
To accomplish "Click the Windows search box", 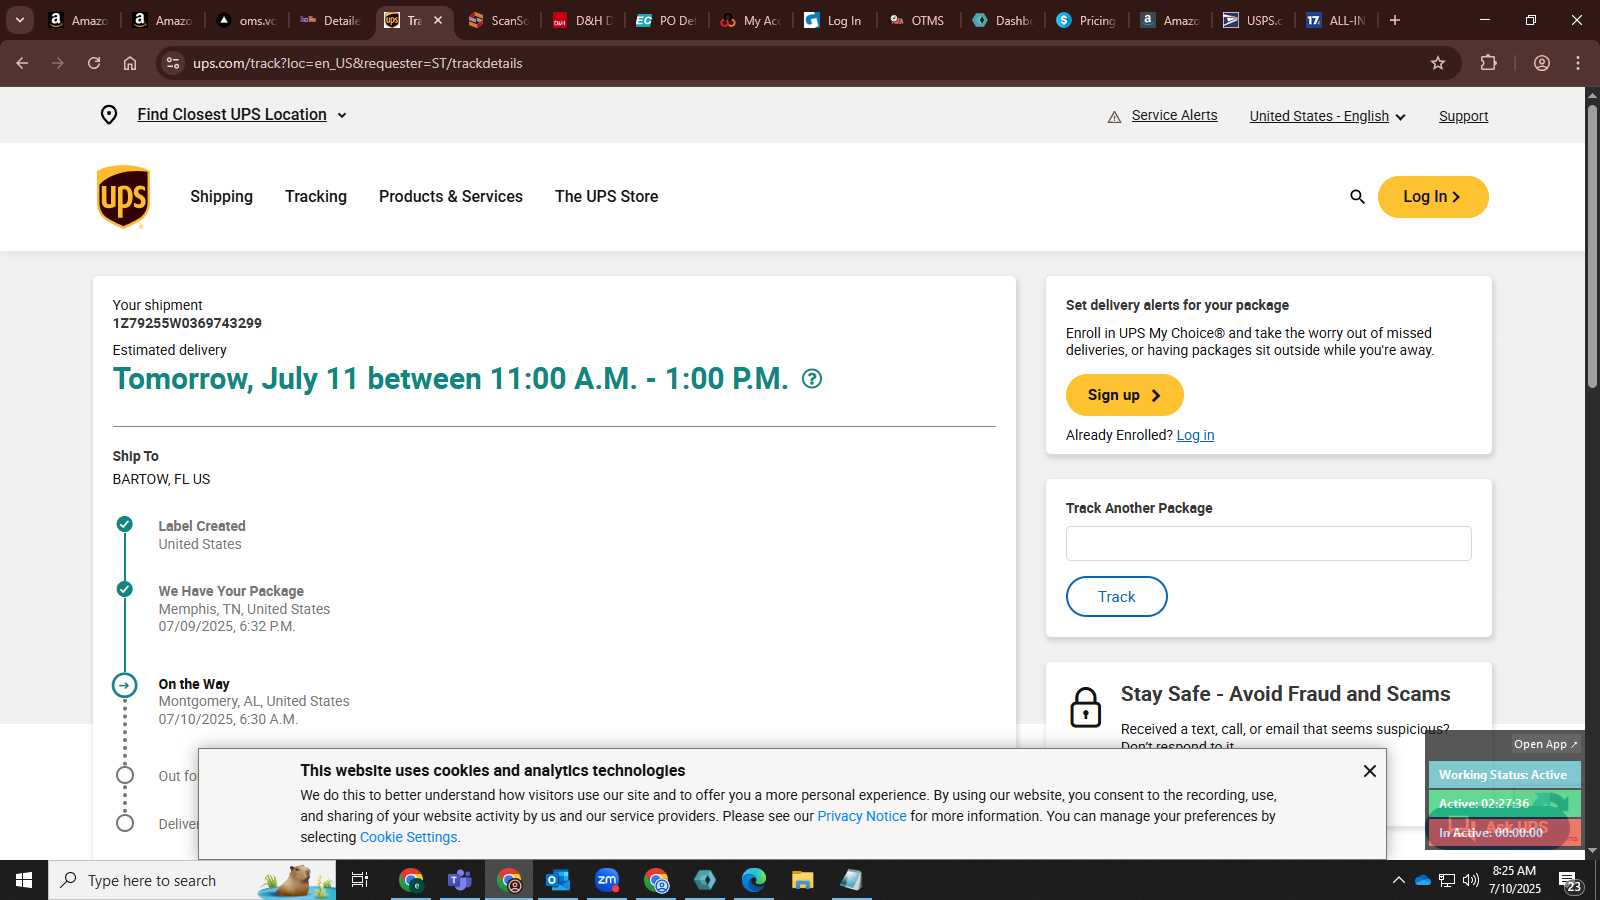I will pos(192,880).
